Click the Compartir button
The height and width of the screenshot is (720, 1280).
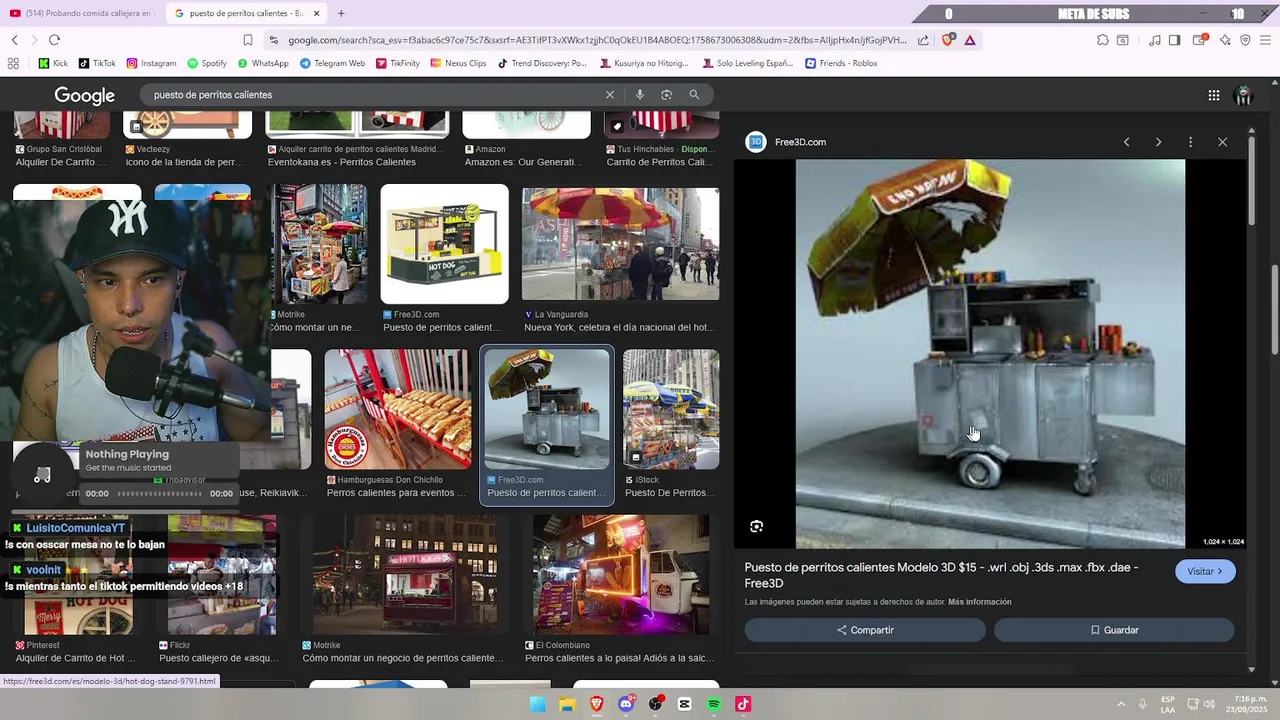click(865, 630)
